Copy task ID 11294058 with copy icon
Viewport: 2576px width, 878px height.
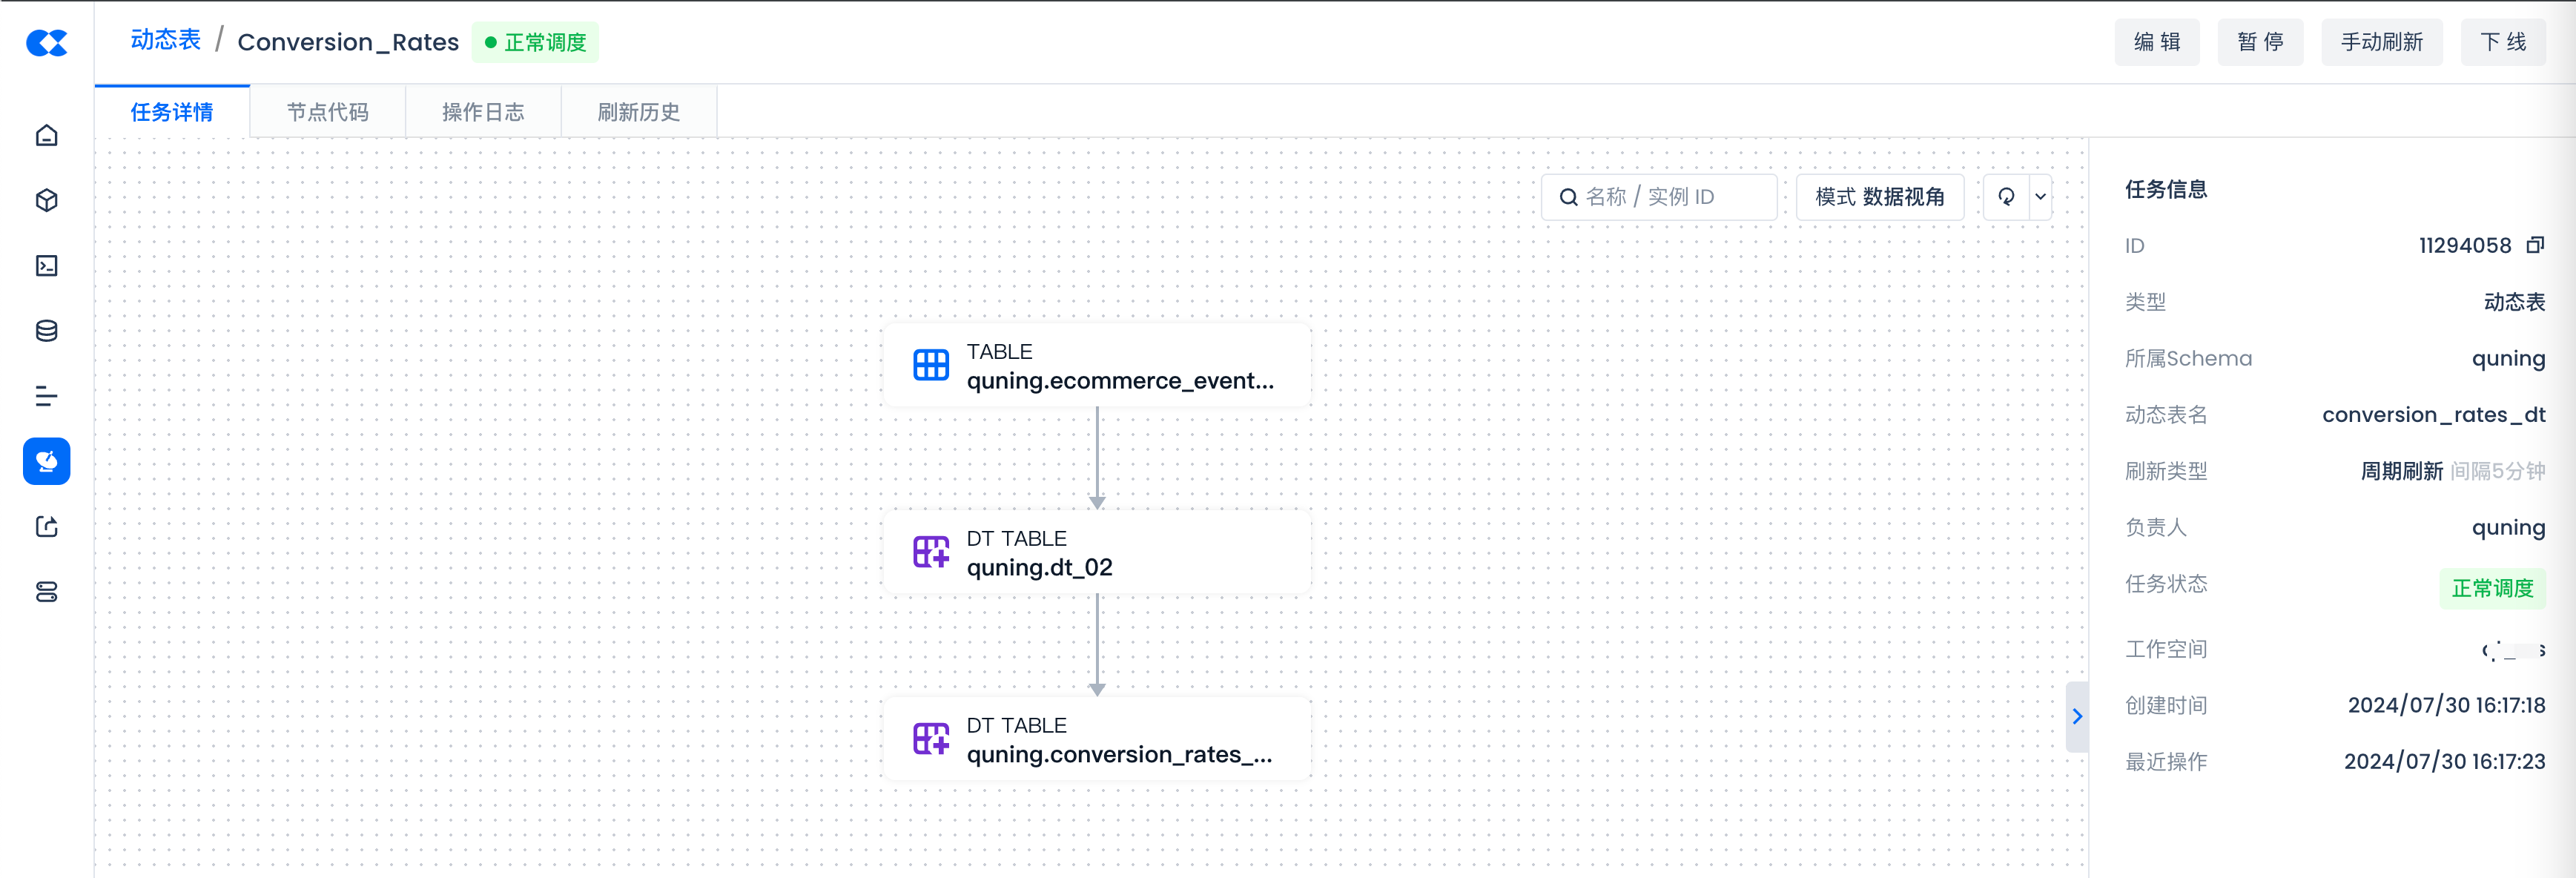coord(2535,245)
